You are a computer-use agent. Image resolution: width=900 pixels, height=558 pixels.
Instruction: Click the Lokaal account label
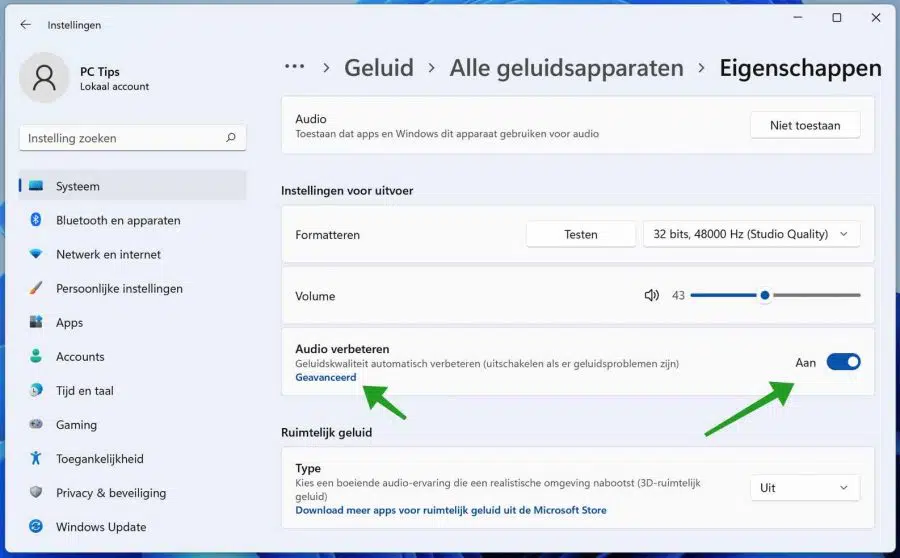pyautogui.click(x=114, y=87)
